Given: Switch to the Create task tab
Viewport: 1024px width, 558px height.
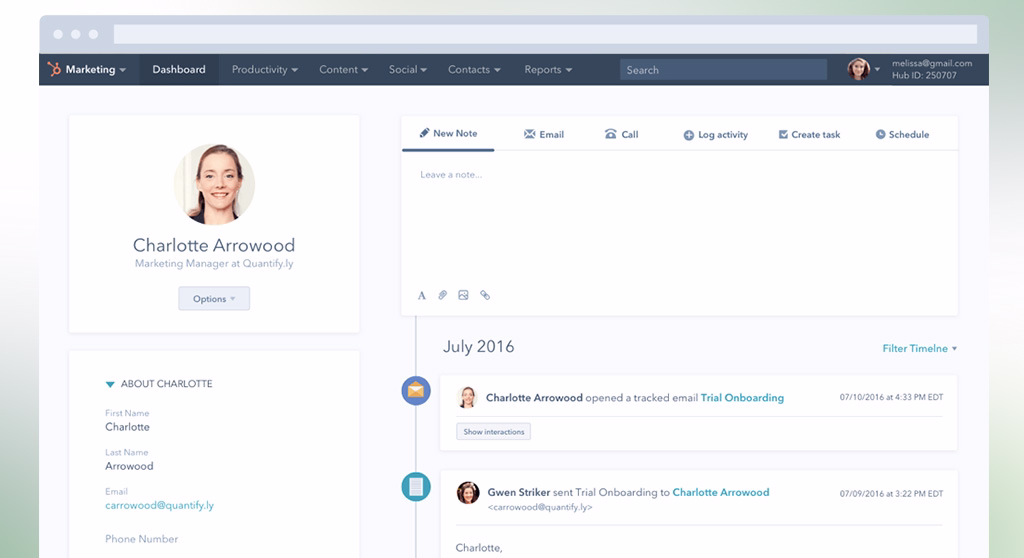Looking at the screenshot, I should coord(809,134).
